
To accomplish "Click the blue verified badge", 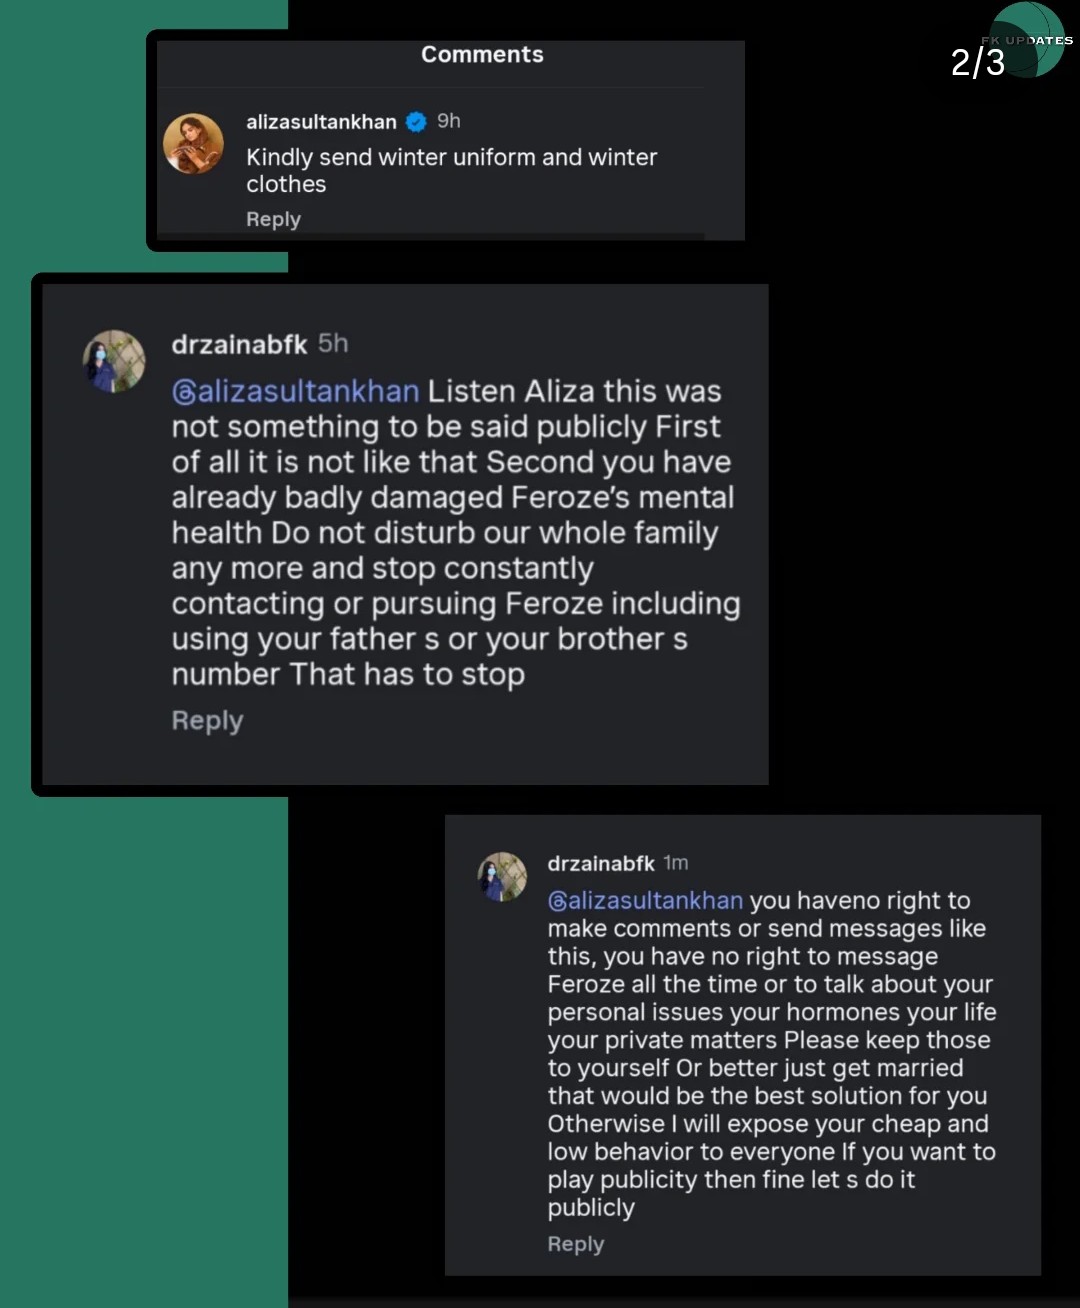I will tap(417, 122).
